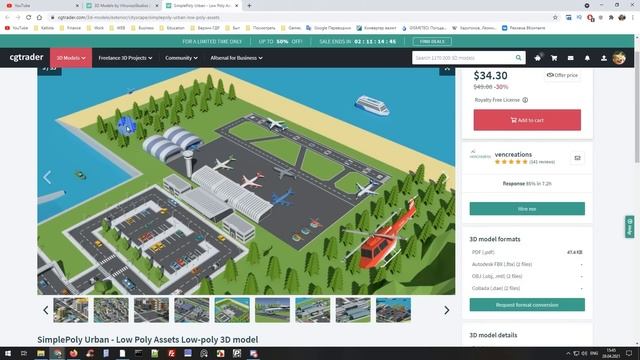
Task: Open the shopping cart icon
Action: point(554,58)
